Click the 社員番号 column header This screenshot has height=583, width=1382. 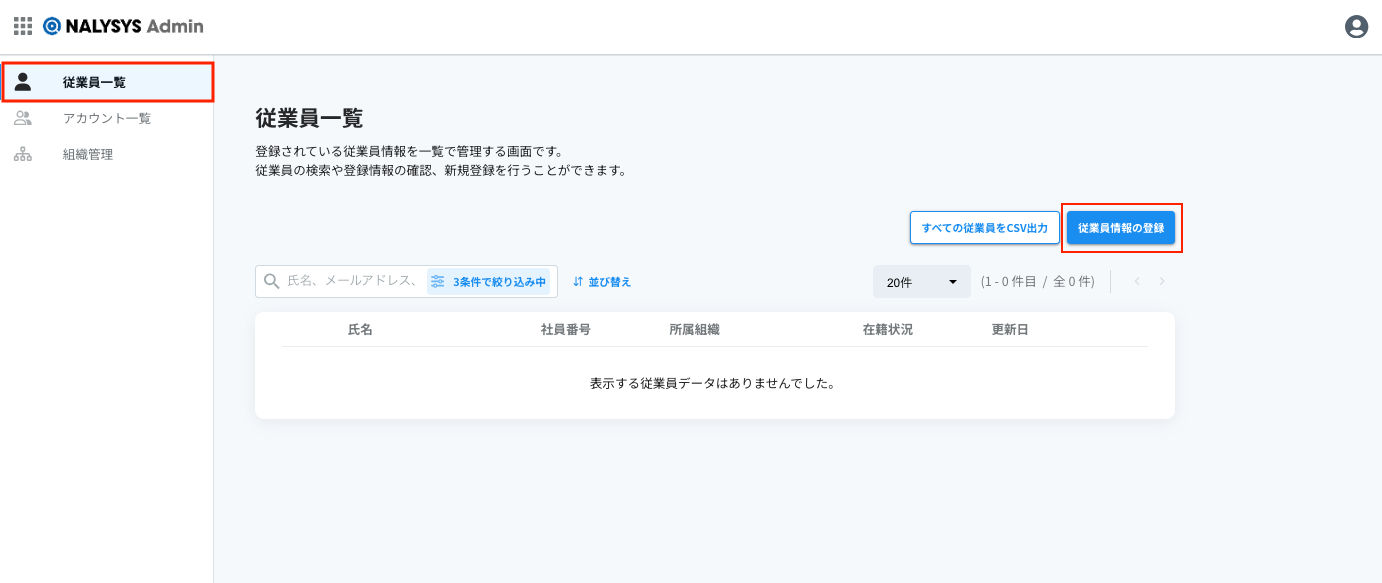click(565, 329)
